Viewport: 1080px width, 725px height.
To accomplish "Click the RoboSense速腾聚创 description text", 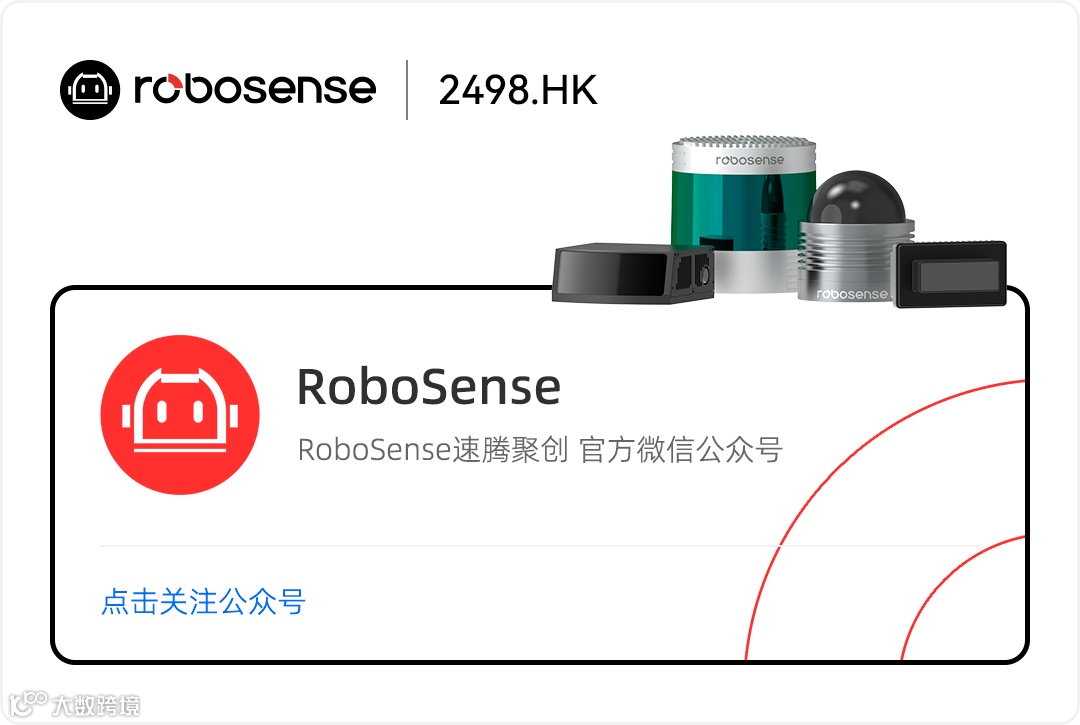I will coord(433,450).
